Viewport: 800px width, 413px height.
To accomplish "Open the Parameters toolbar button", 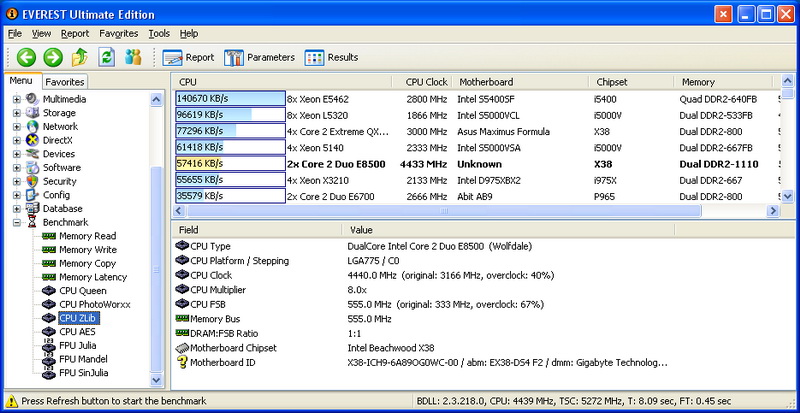I will (260, 58).
